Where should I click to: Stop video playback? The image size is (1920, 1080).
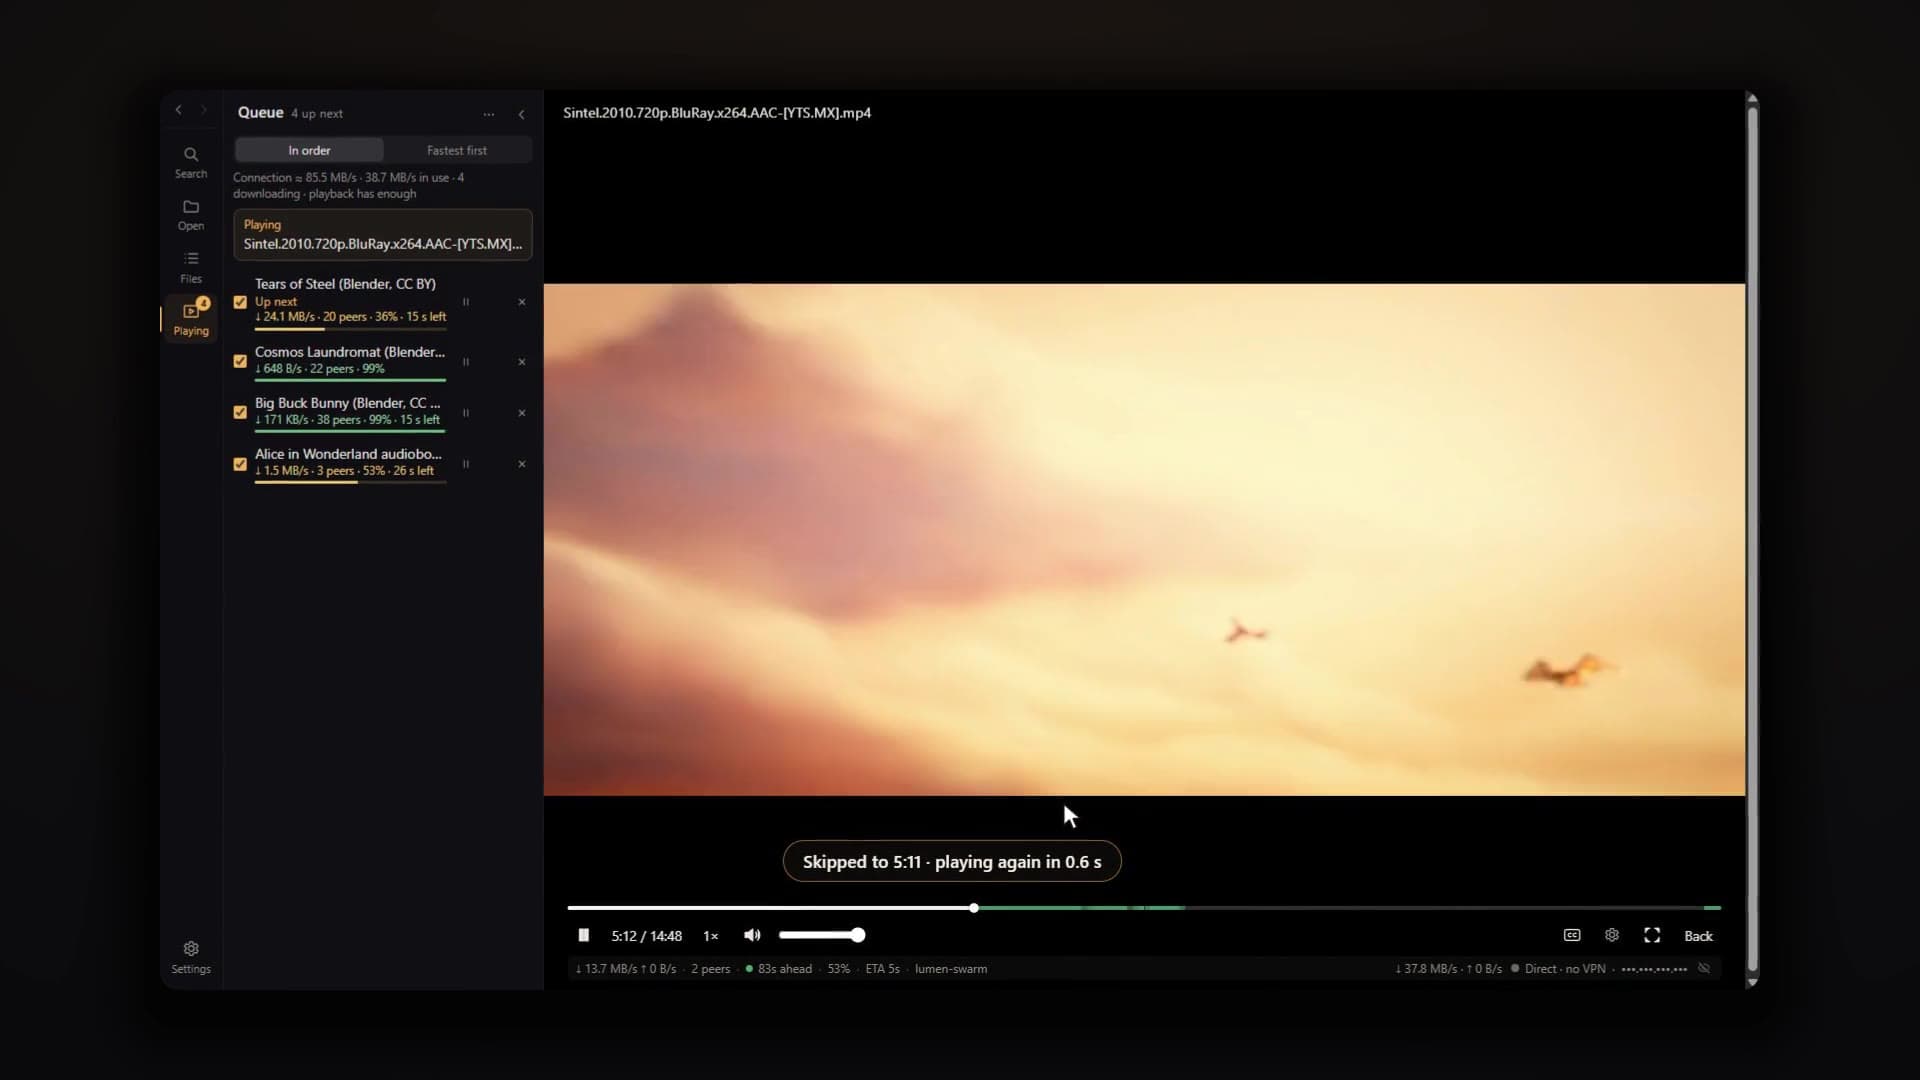(584, 935)
